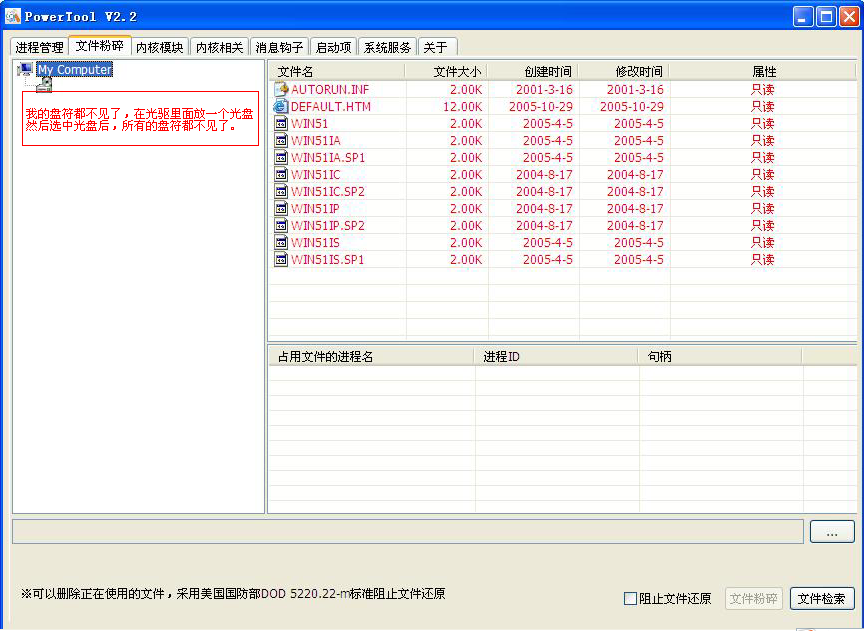Viewport: 864px width, 631px height.
Task: Click the My Computer tree icon
Action: (x=25, y=69)
